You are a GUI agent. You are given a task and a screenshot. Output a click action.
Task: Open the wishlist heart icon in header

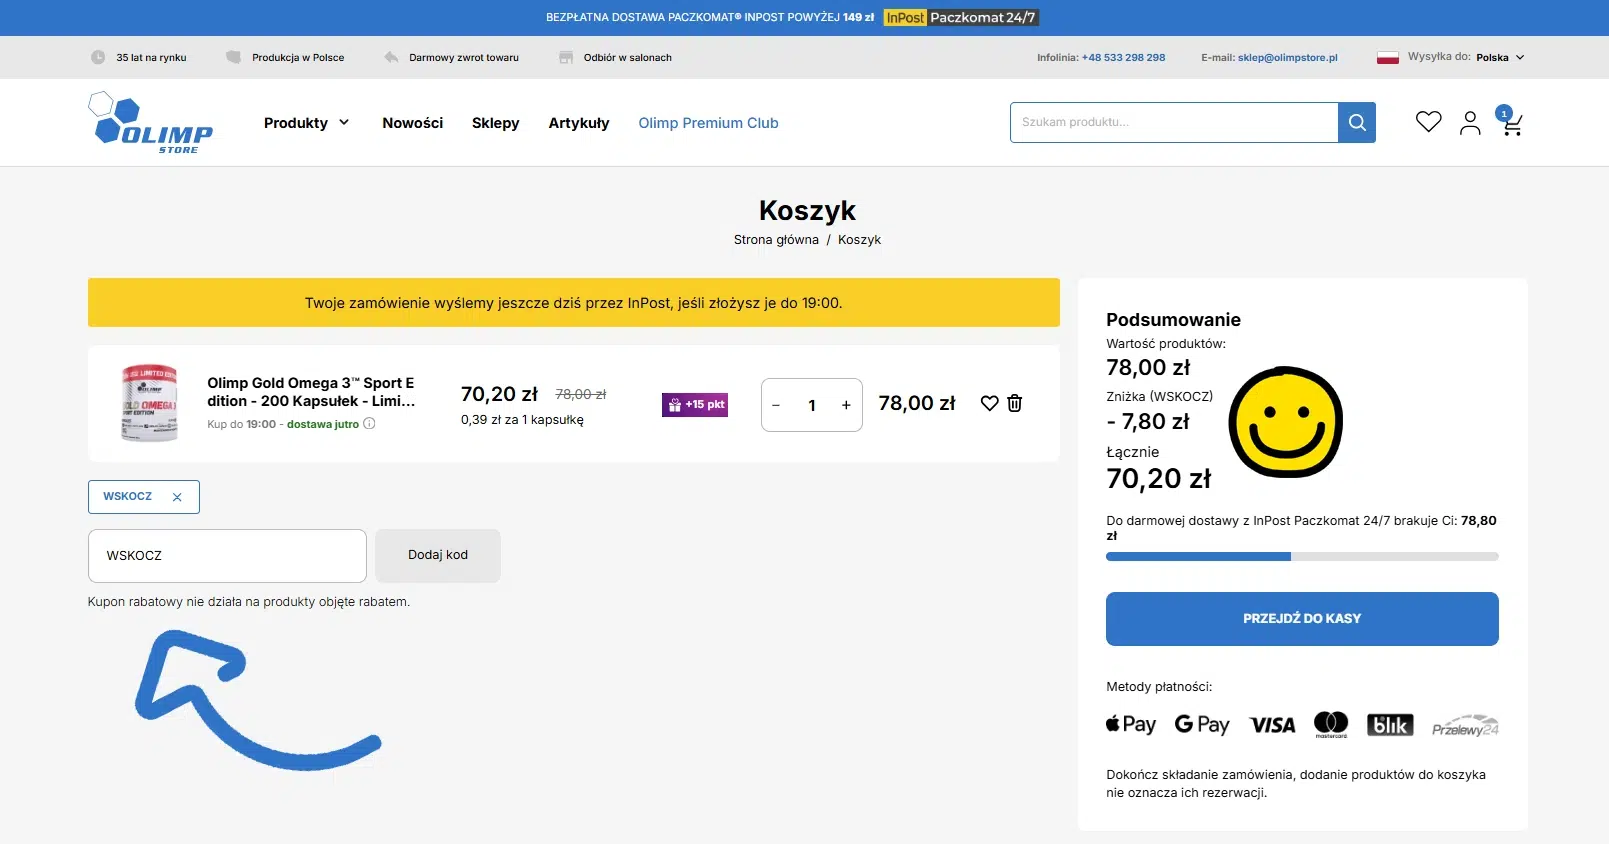coord(1429,122)
